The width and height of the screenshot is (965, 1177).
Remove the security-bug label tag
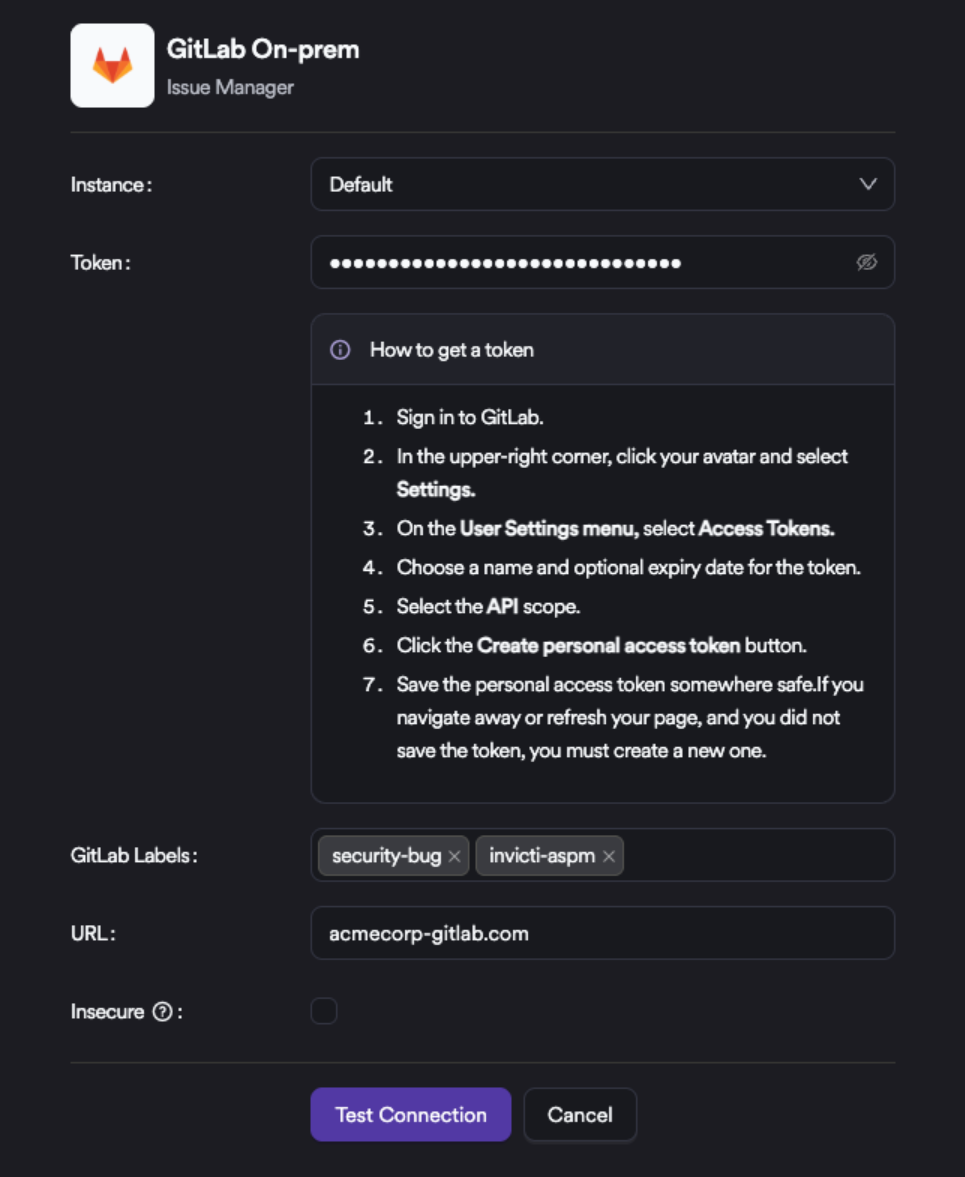[x=454, y=856]
